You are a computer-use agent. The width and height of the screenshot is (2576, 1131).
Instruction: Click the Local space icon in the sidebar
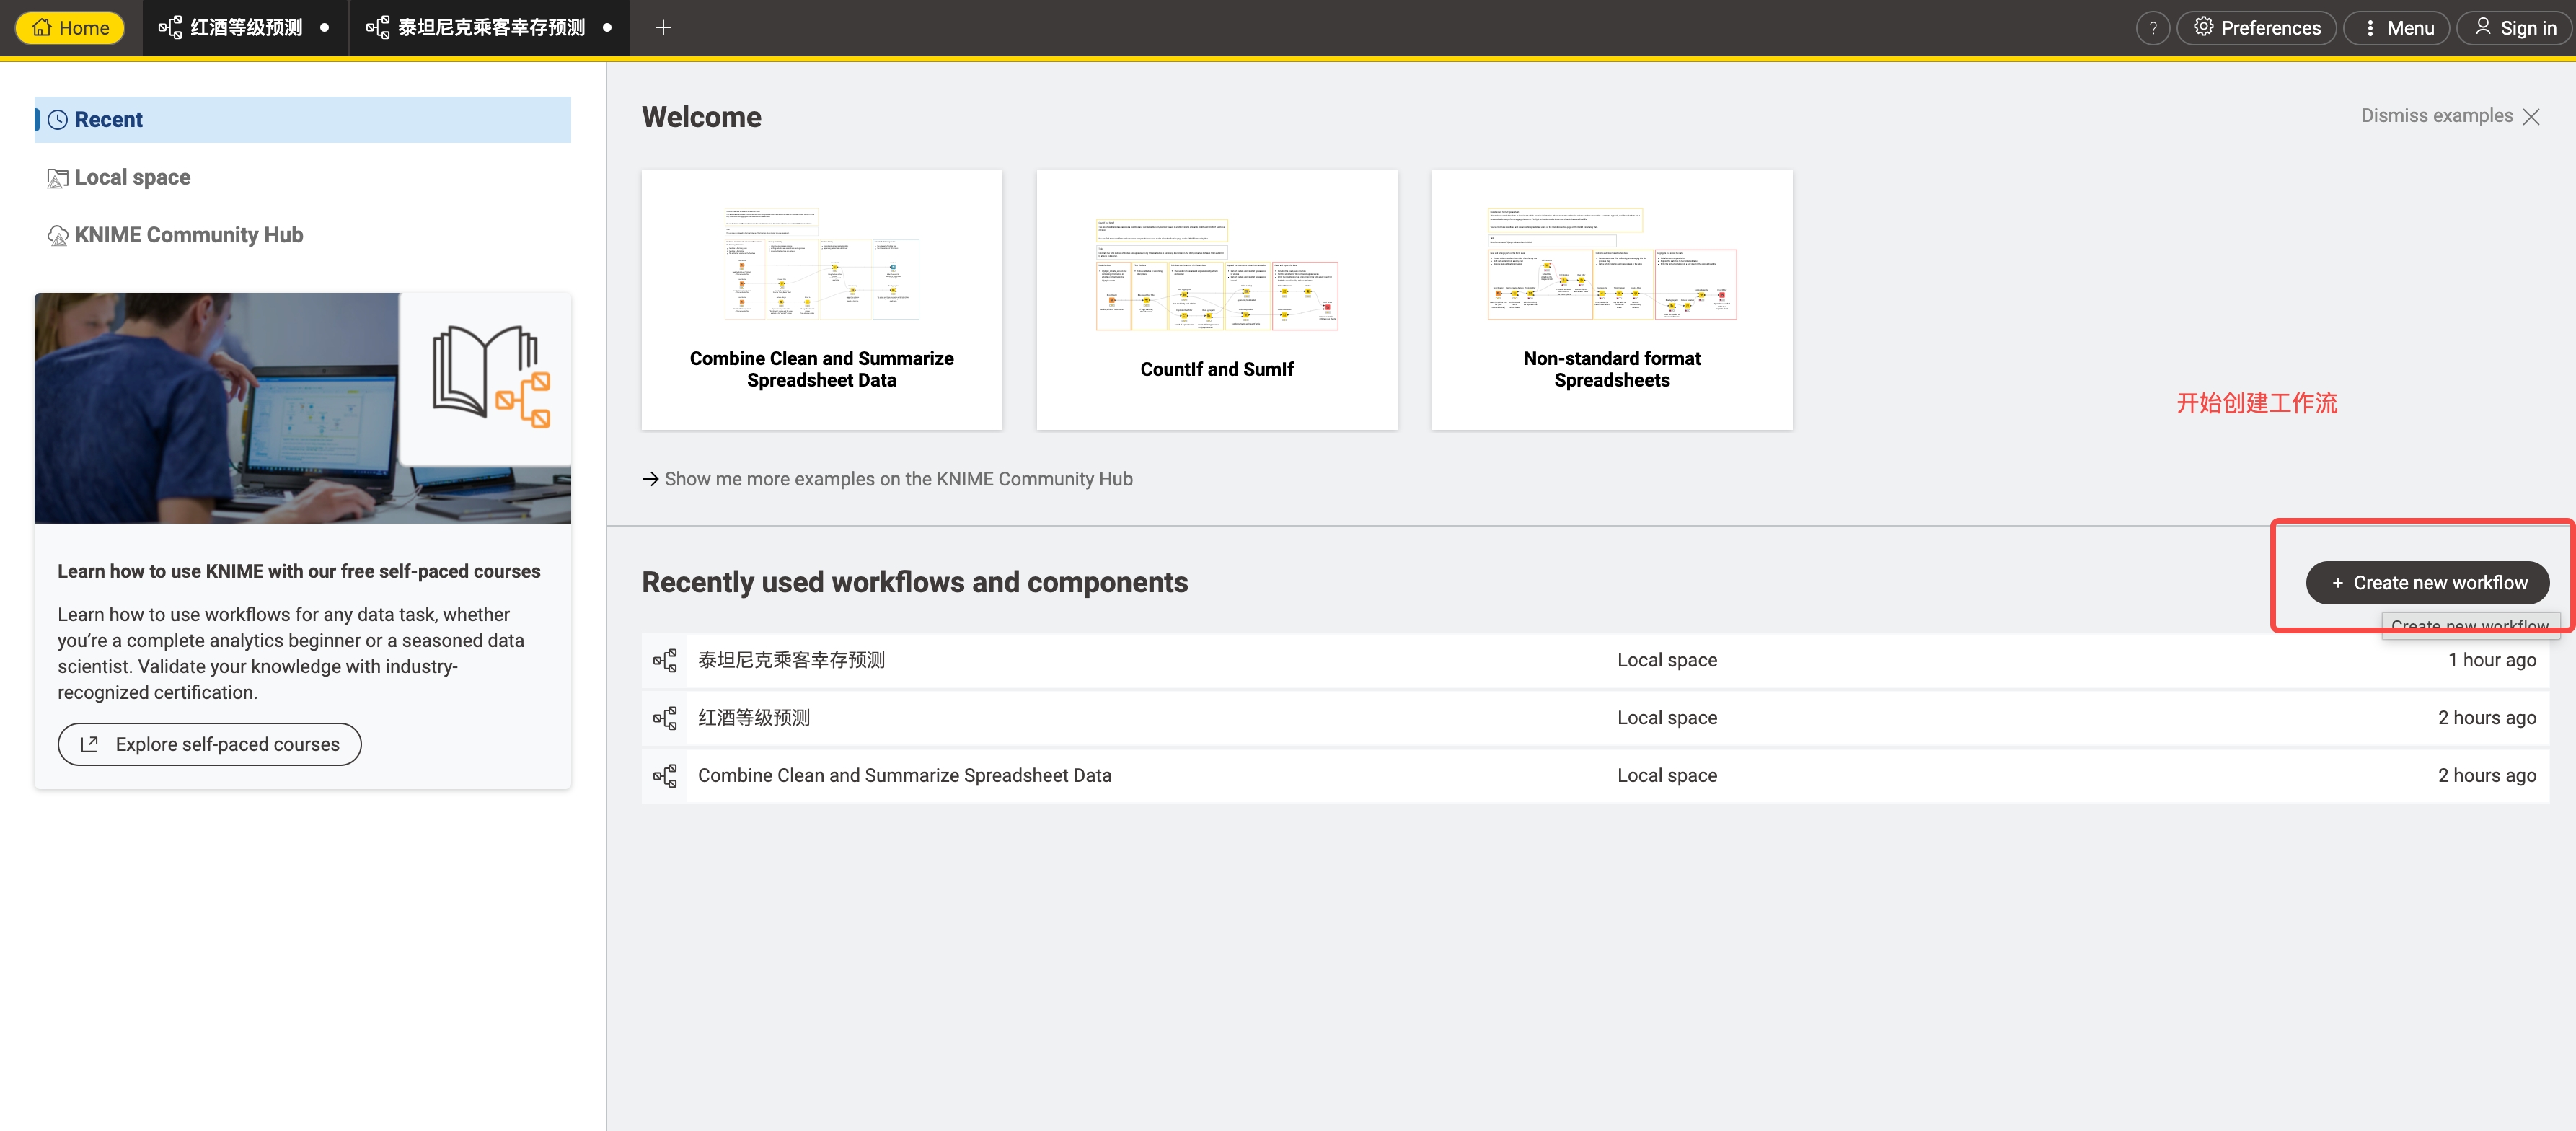[58, 178]
